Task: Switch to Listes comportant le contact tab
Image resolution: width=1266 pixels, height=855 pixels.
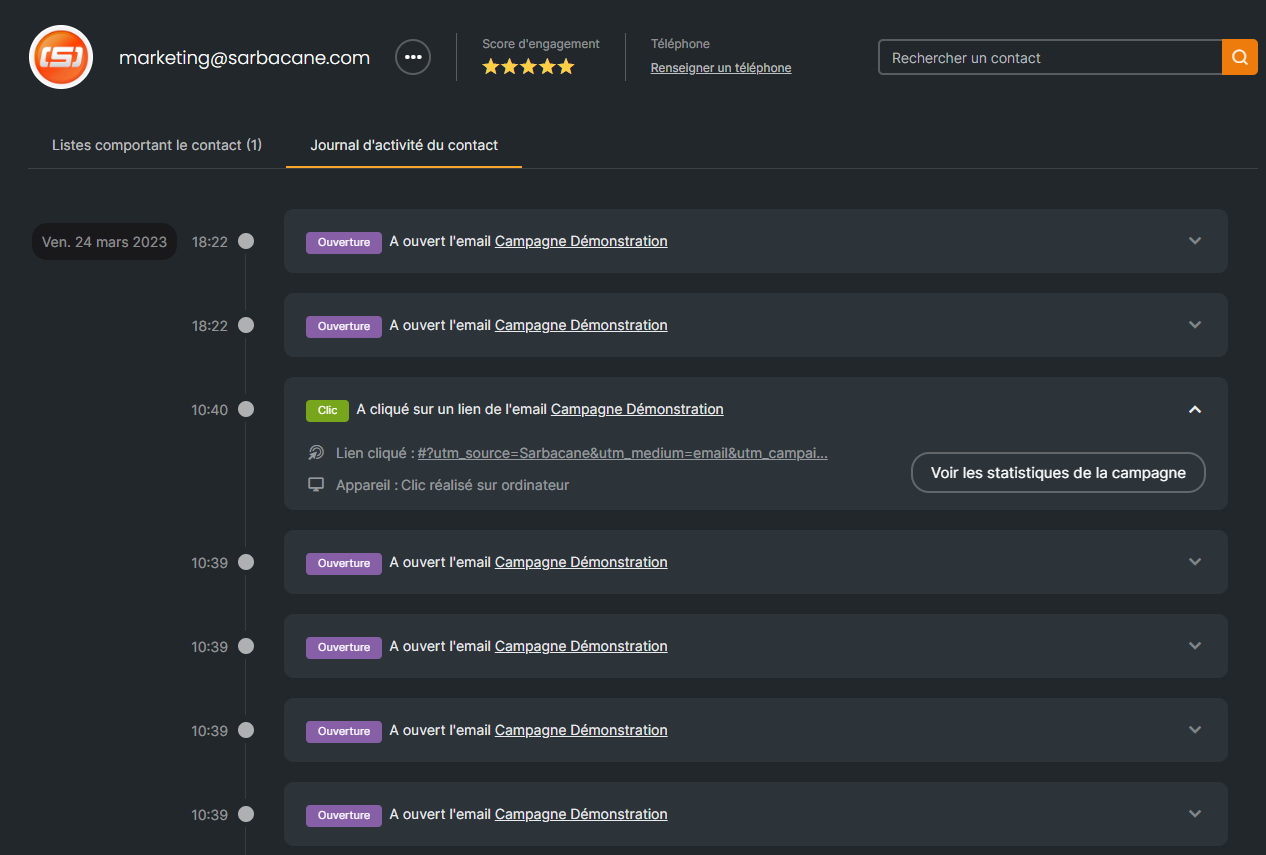Action: click(x=157, y=145)
